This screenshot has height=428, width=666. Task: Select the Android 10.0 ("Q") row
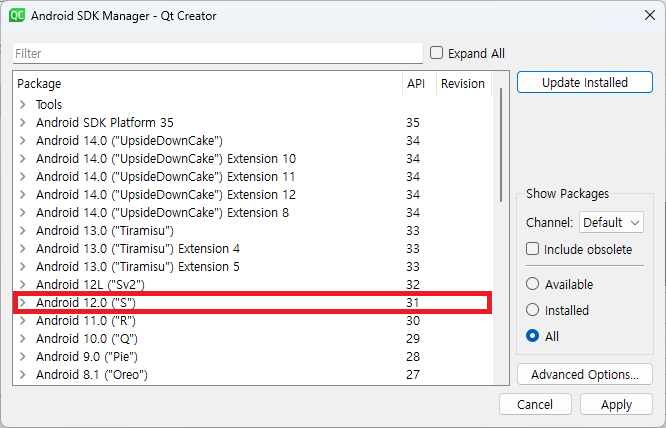coord(252,338)
